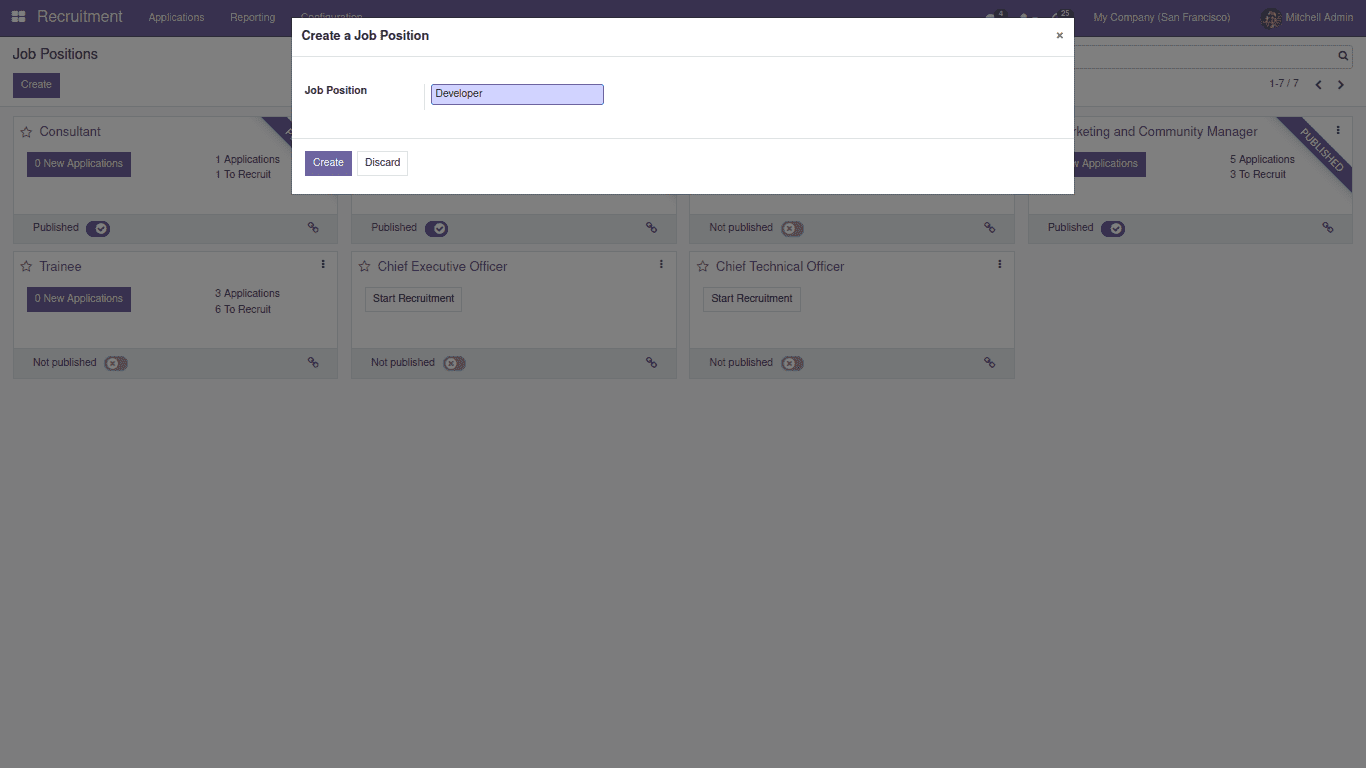Toggle Published switch on Consultant card
The image size is (1366, 768).
tap(98, 228)
